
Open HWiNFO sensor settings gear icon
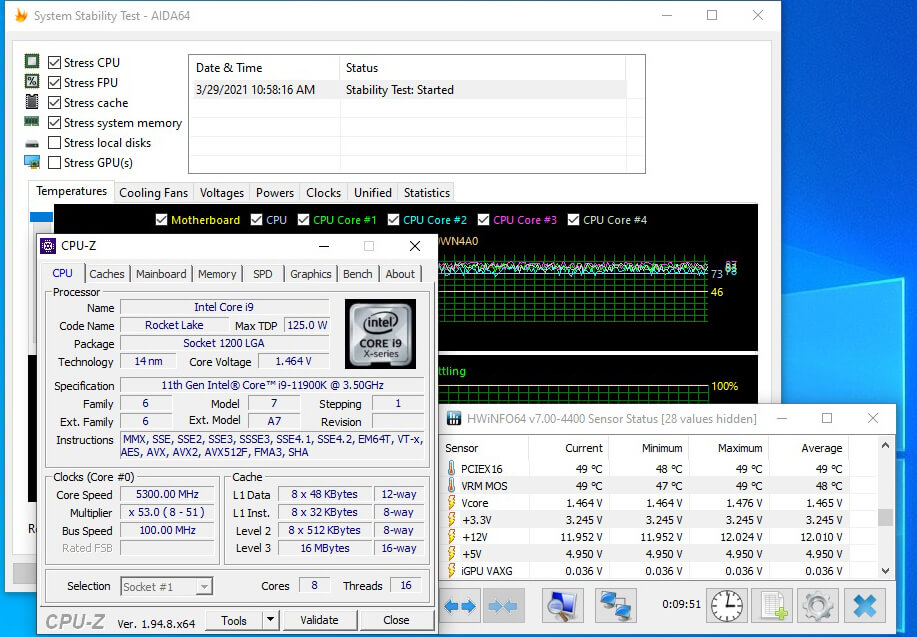click(x=817, y=605)
